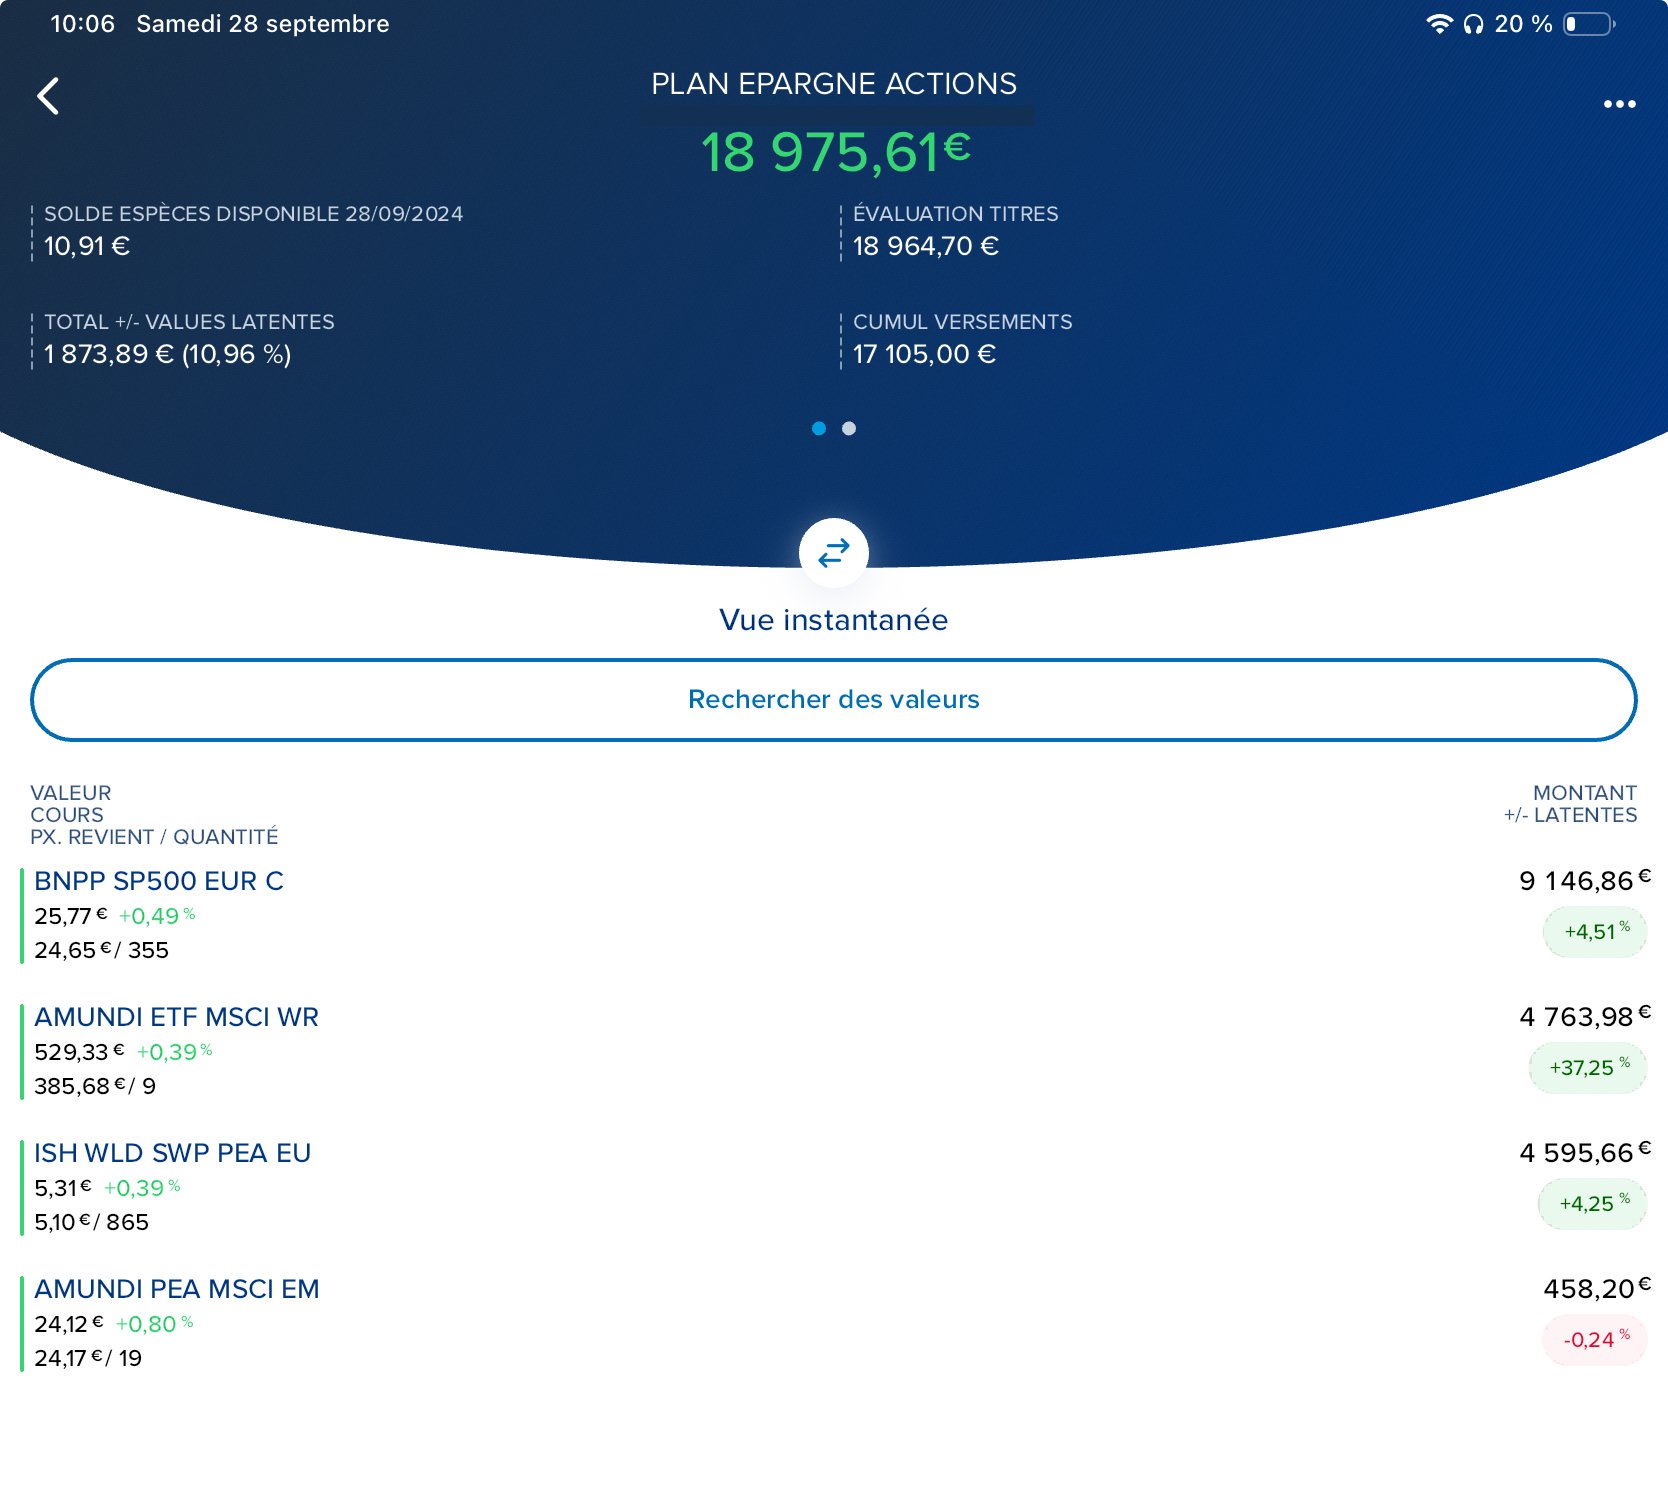Screen dimensions: 1668x1496
Task: Tap the PLAN EPARGNE ACTIONS title
Action: (x=834, y=84)
